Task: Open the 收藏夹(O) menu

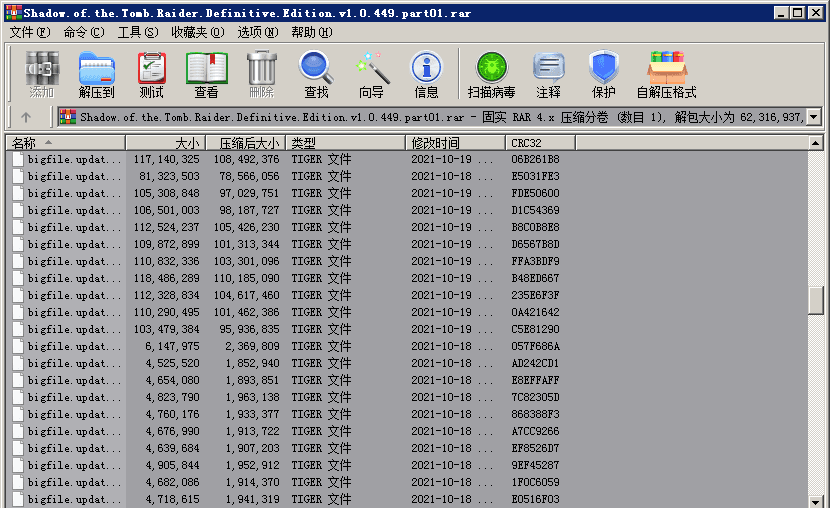Action: coord(198,32)
